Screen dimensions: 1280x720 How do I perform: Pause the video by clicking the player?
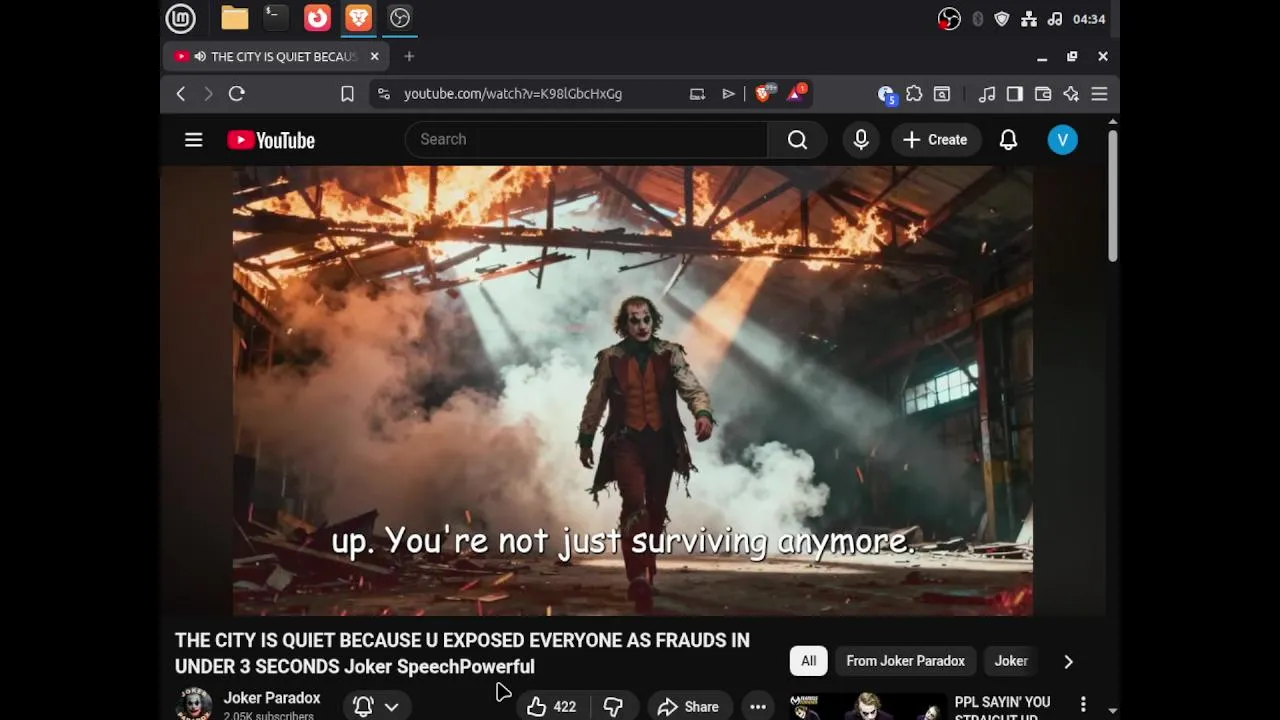[x=632, y=390]
